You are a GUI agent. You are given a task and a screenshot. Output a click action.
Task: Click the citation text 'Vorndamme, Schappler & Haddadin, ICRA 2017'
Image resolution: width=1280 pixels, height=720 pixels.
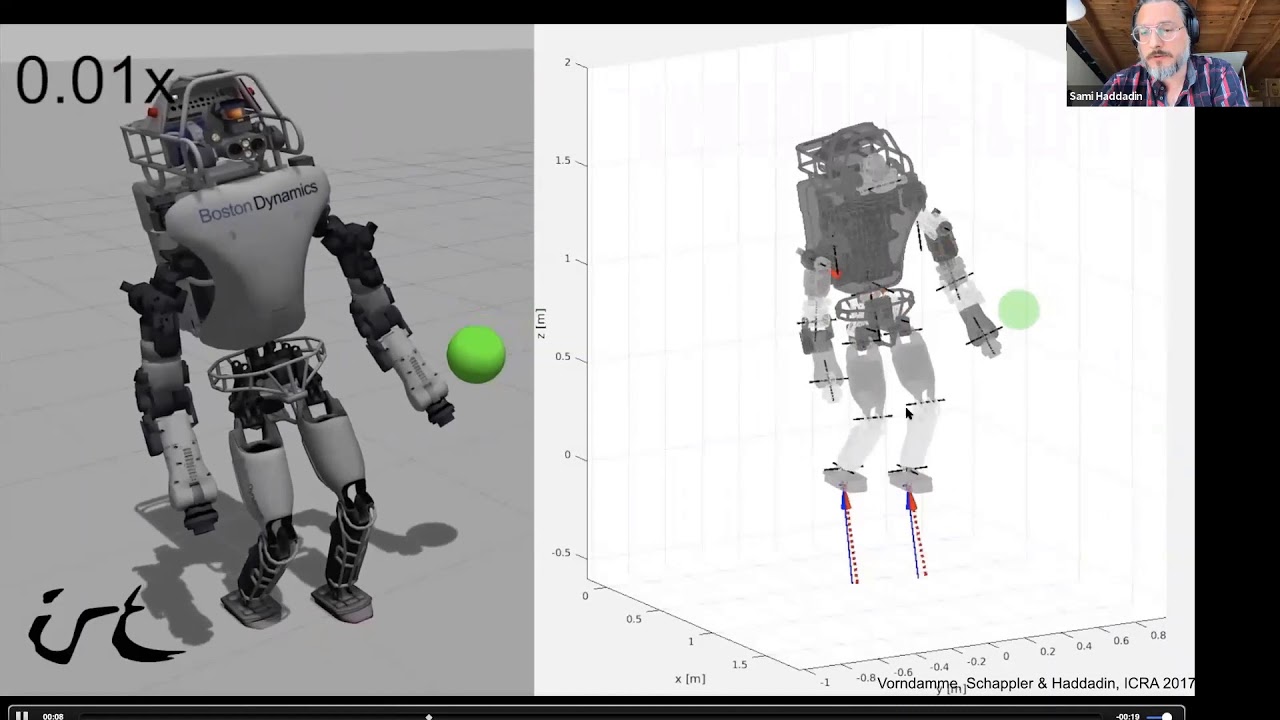click(1036, 684)
